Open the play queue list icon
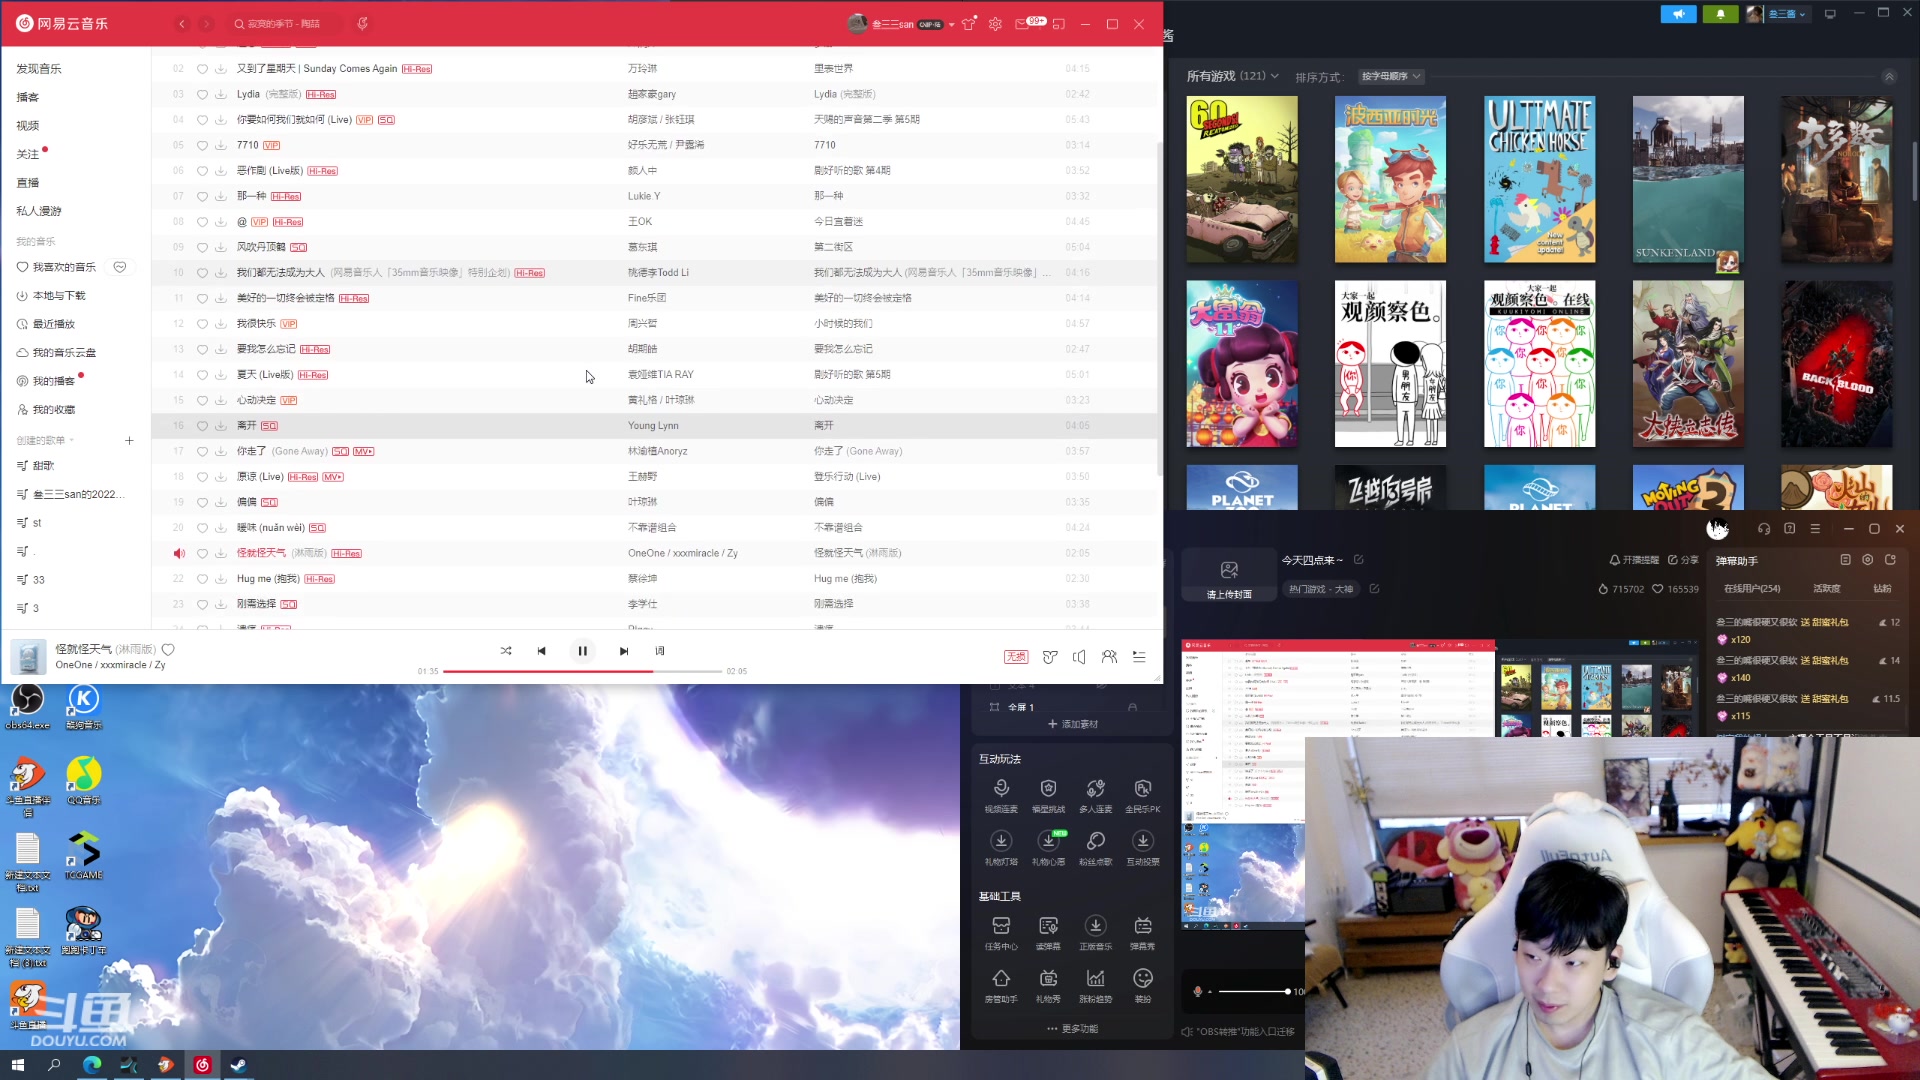1920x1080 pixels. click(x=1139, y=657)
